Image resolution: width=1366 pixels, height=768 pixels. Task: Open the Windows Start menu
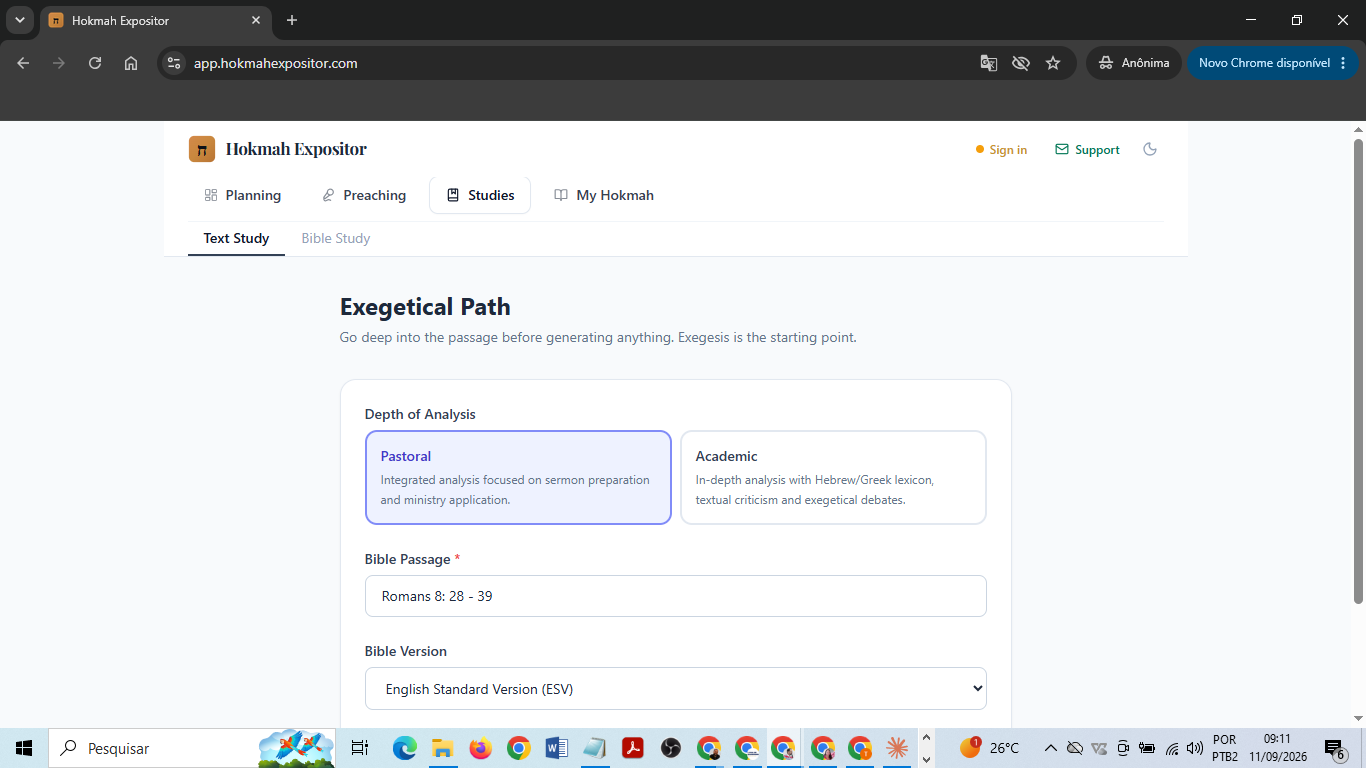[24, 748]
